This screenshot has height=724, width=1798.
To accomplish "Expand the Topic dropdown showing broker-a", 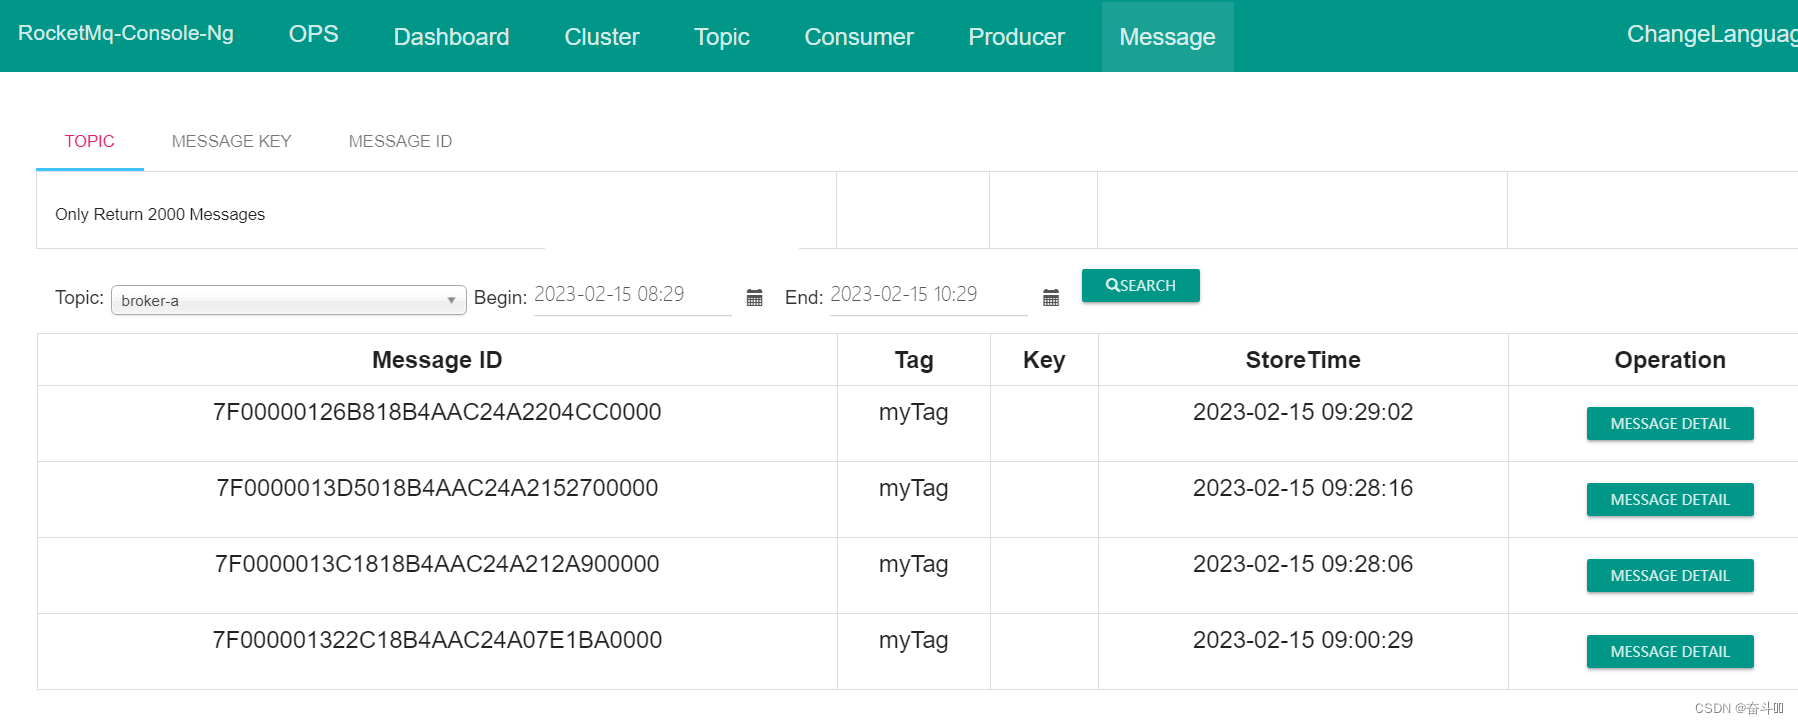I will click(x=289, y=300).
